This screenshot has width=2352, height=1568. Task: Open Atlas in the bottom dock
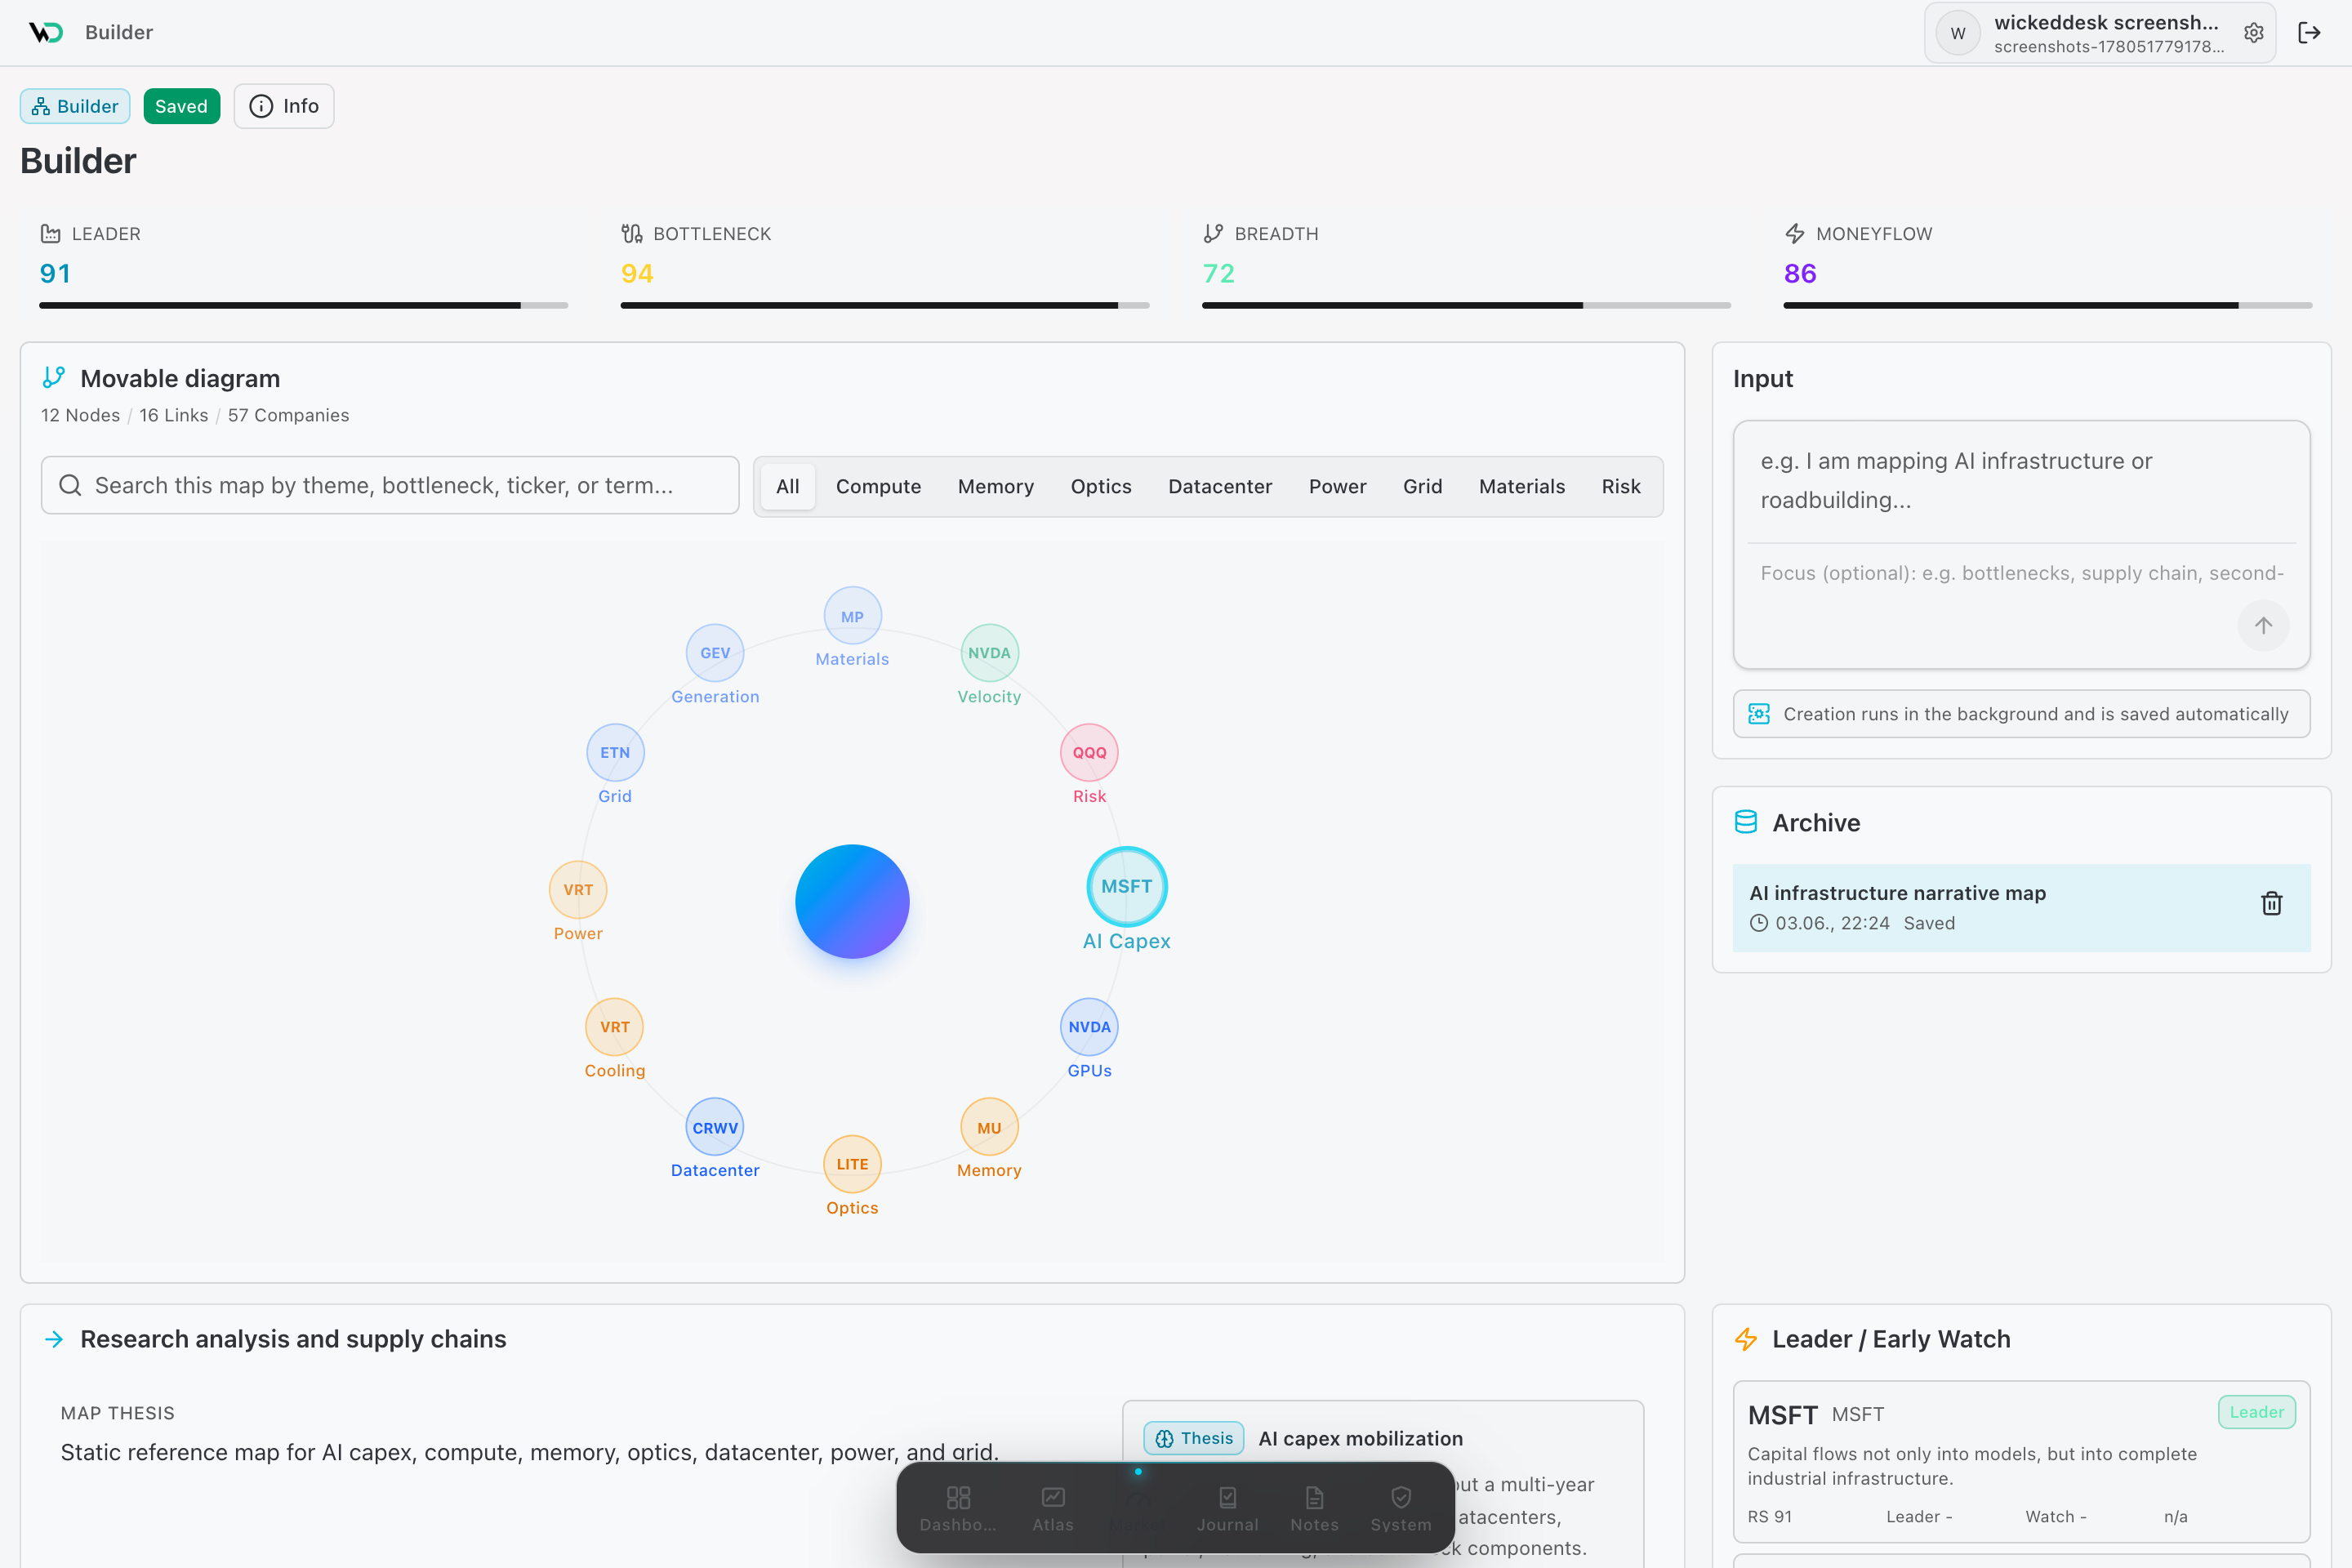1053,1508
